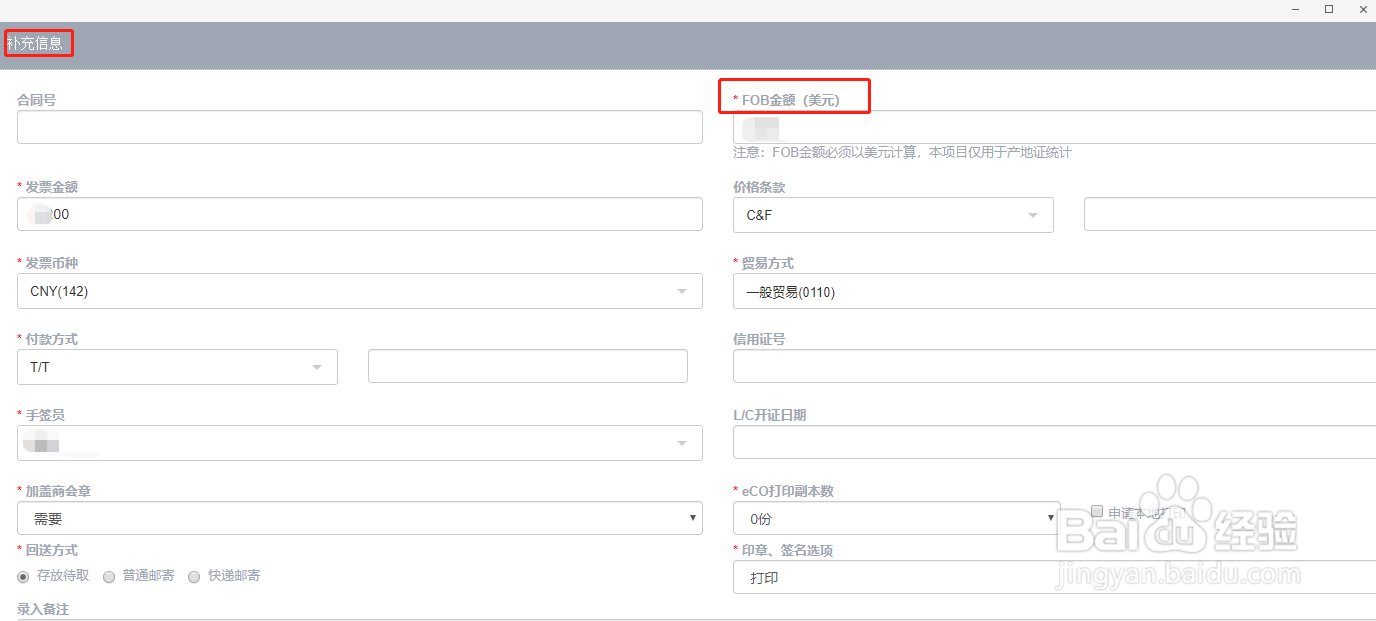The height and width of the screenshot is (621, 1376).
Task: Tick the 申请本地打印 checkbox
Action: (x=1097, y=512)
